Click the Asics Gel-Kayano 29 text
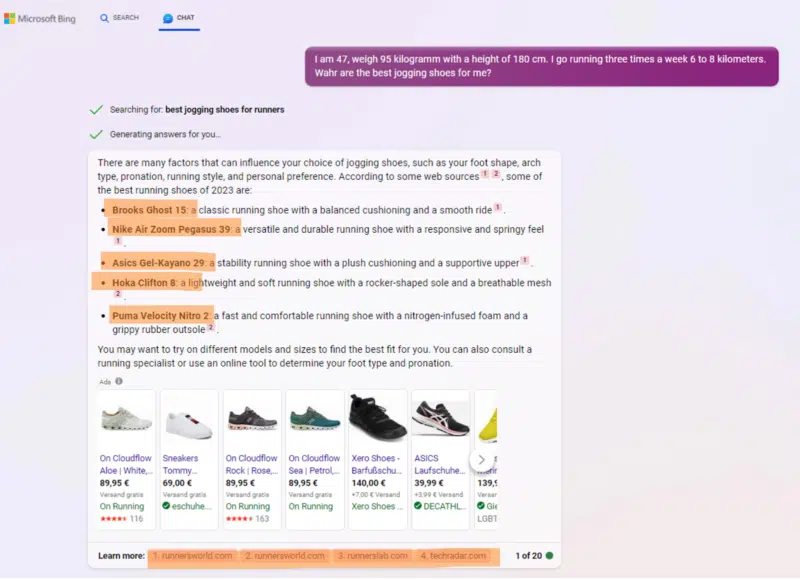Screen dimensions: 800x580 click(159, 263)
